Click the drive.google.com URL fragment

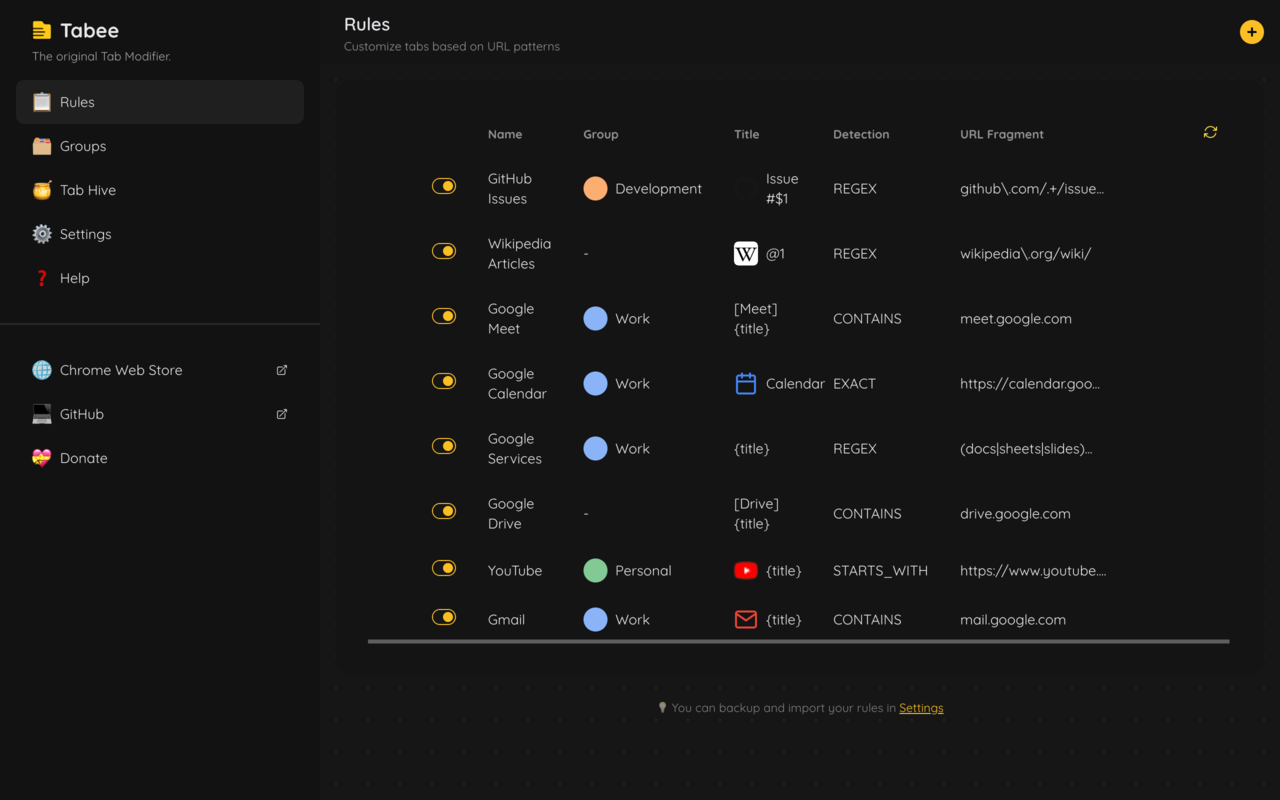tap(1015, 513)
